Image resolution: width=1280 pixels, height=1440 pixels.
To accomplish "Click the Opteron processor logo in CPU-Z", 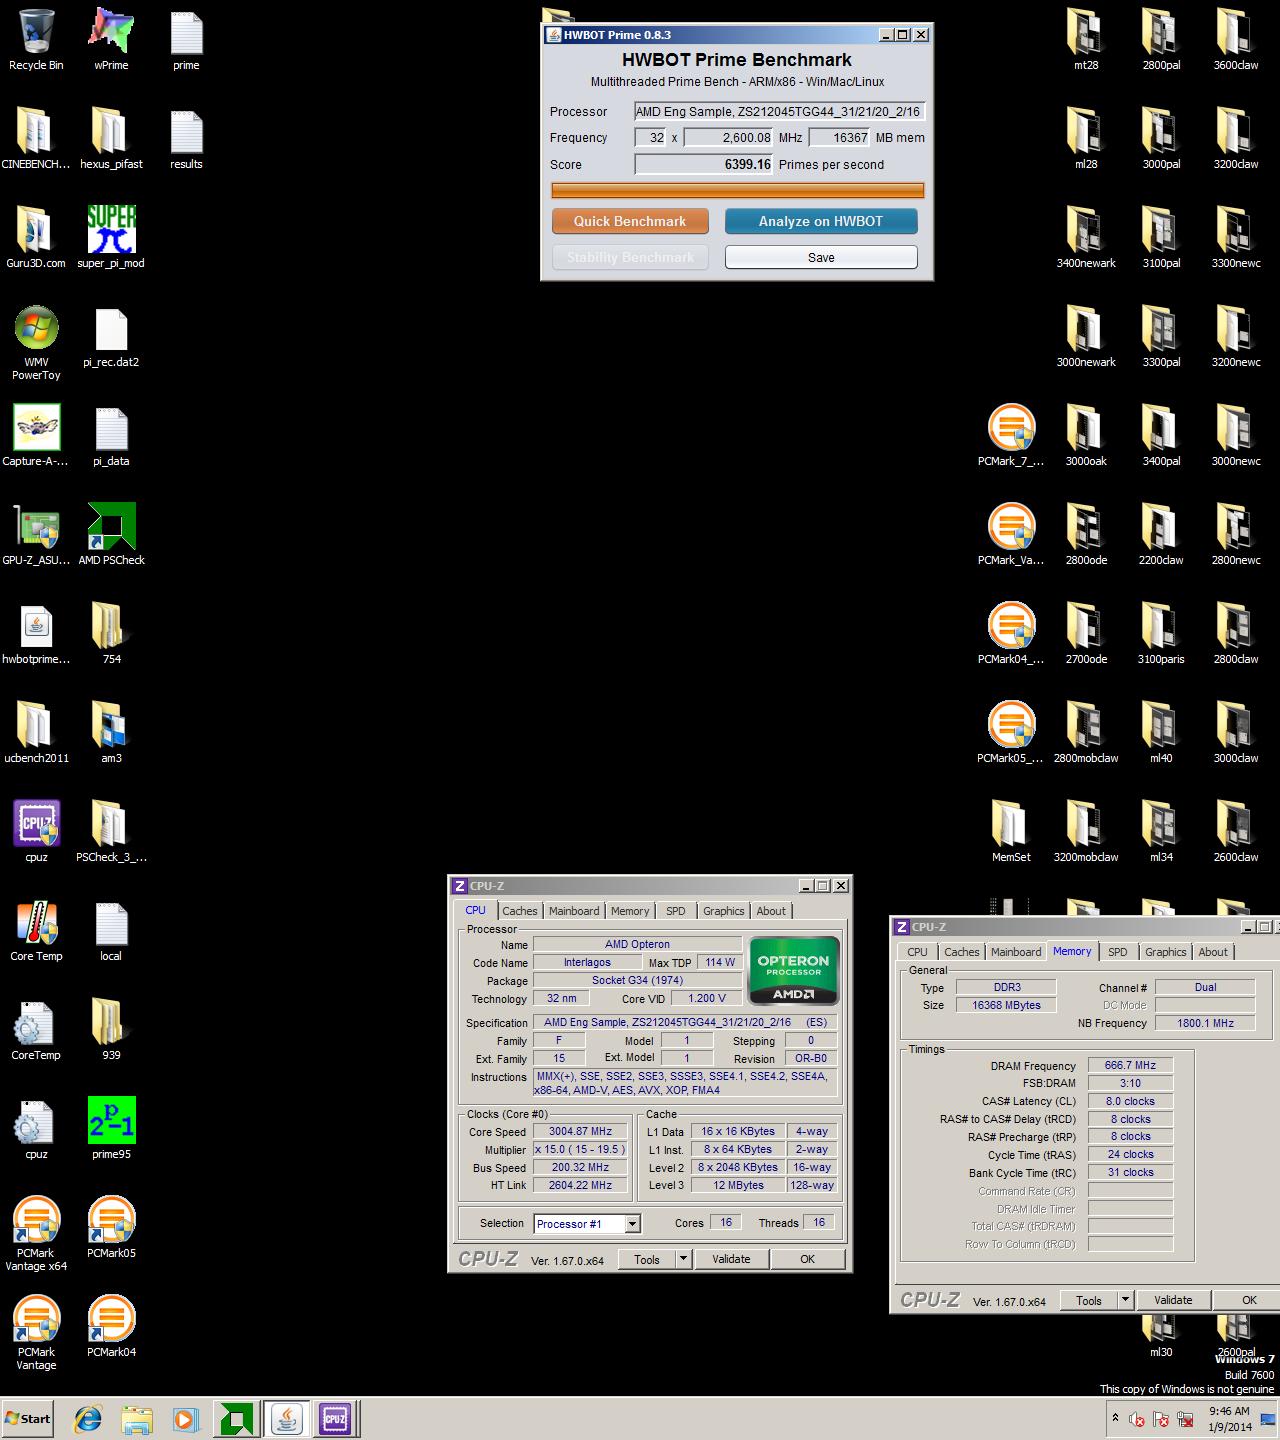I will pos(794,971).
